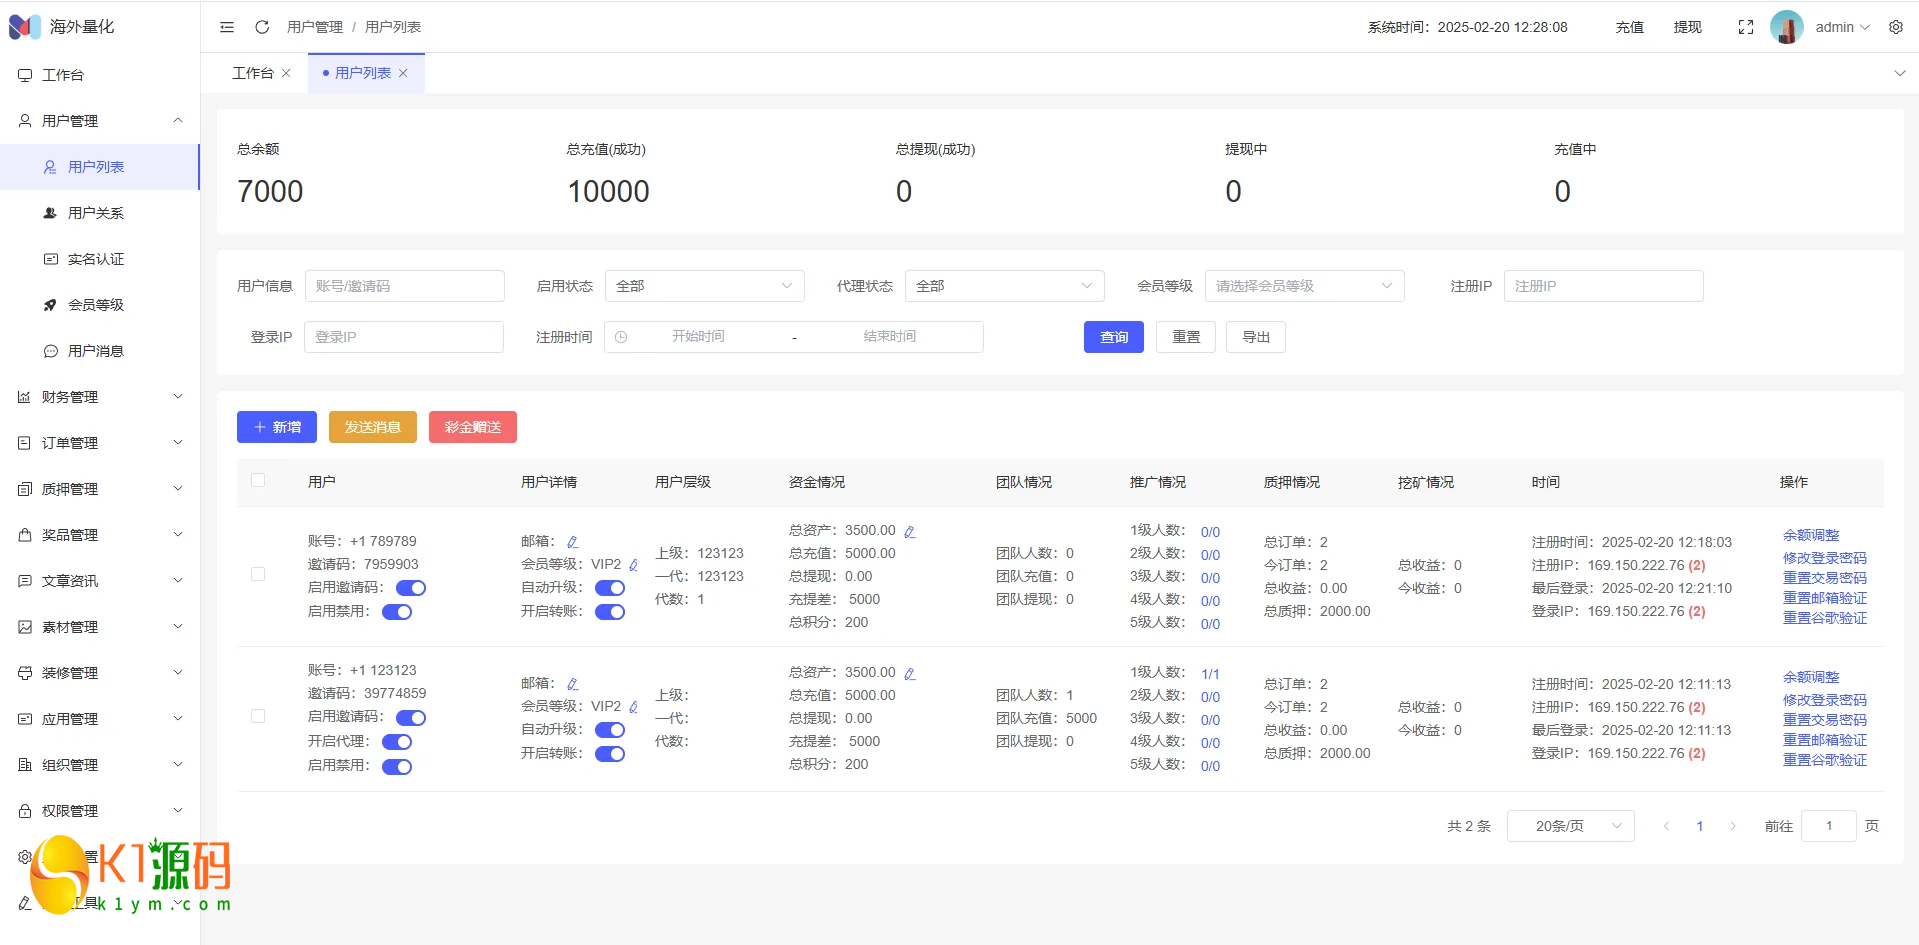Viewport: 1919px width, 945px height.
Task: Open the 启用状态 dropdown
Action: coord(704,286)
